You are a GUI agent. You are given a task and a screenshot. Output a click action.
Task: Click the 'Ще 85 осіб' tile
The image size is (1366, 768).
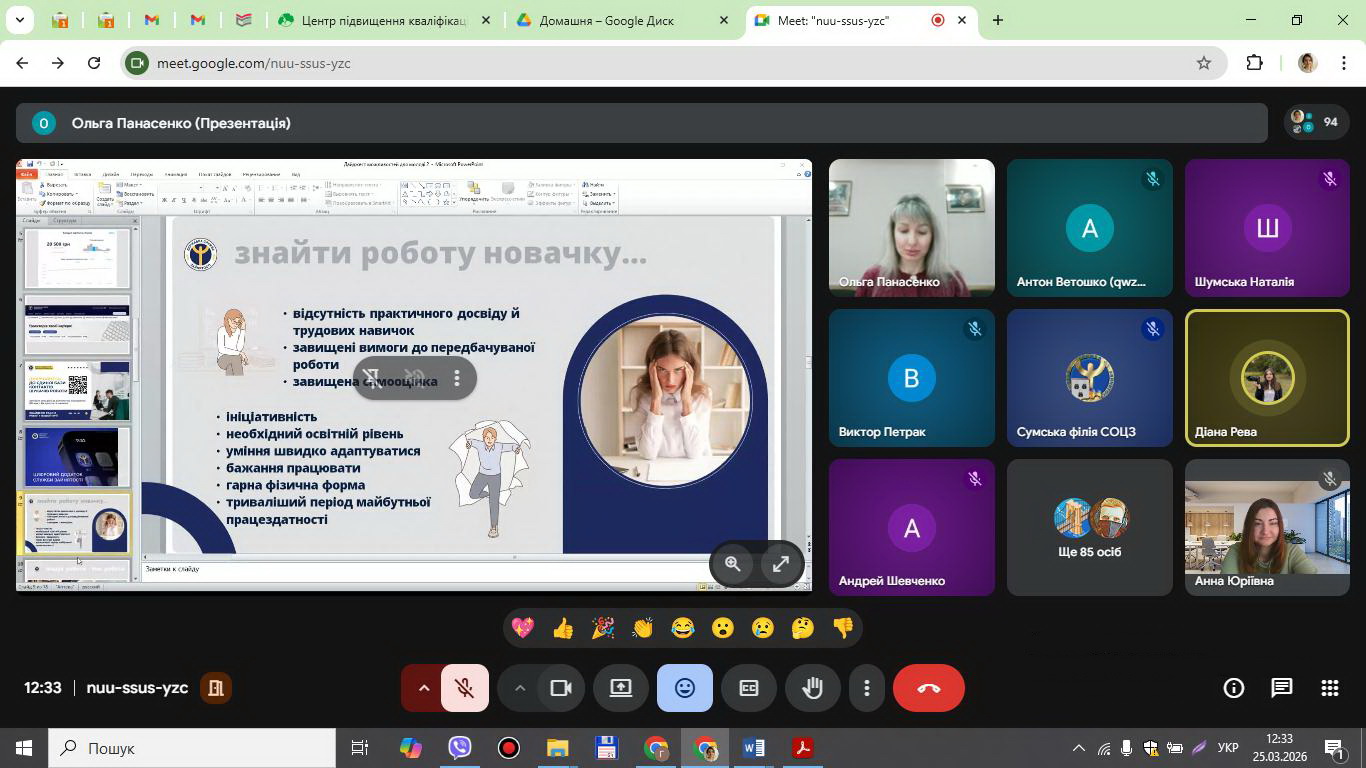(x=1089, y=527)
